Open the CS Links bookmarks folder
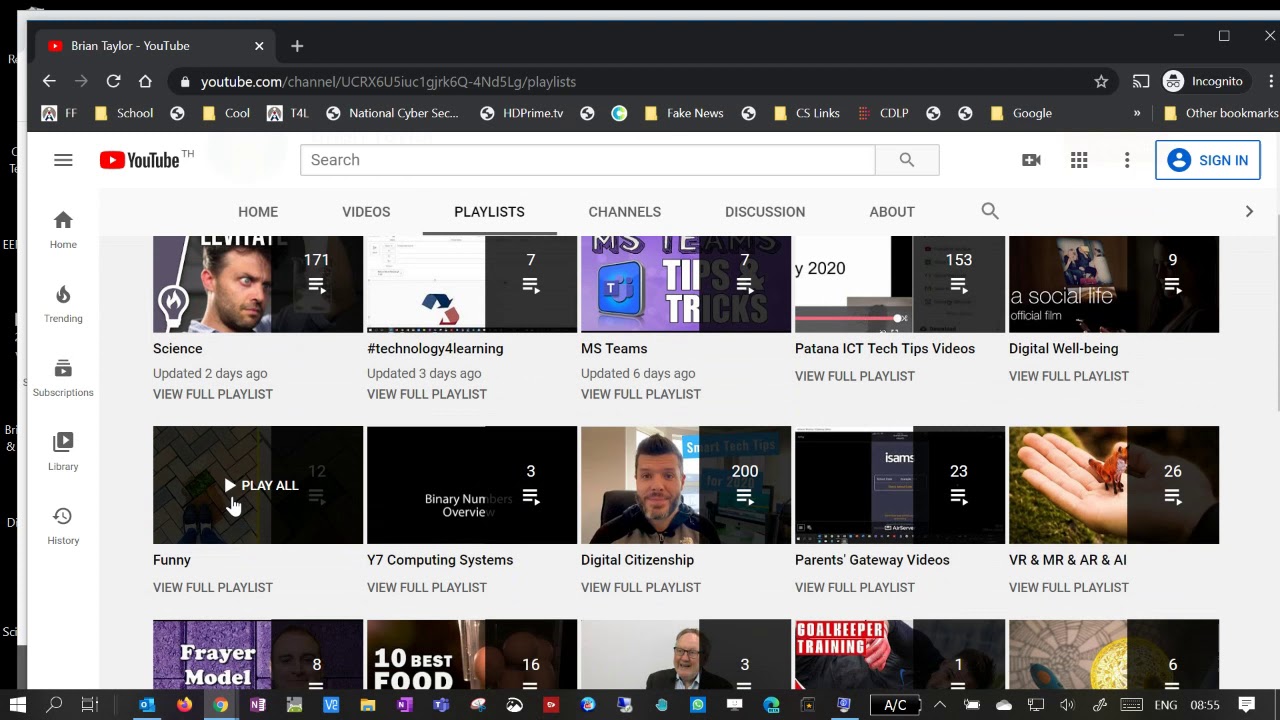This screenshot has width=1280, height=720. [807, 113]
